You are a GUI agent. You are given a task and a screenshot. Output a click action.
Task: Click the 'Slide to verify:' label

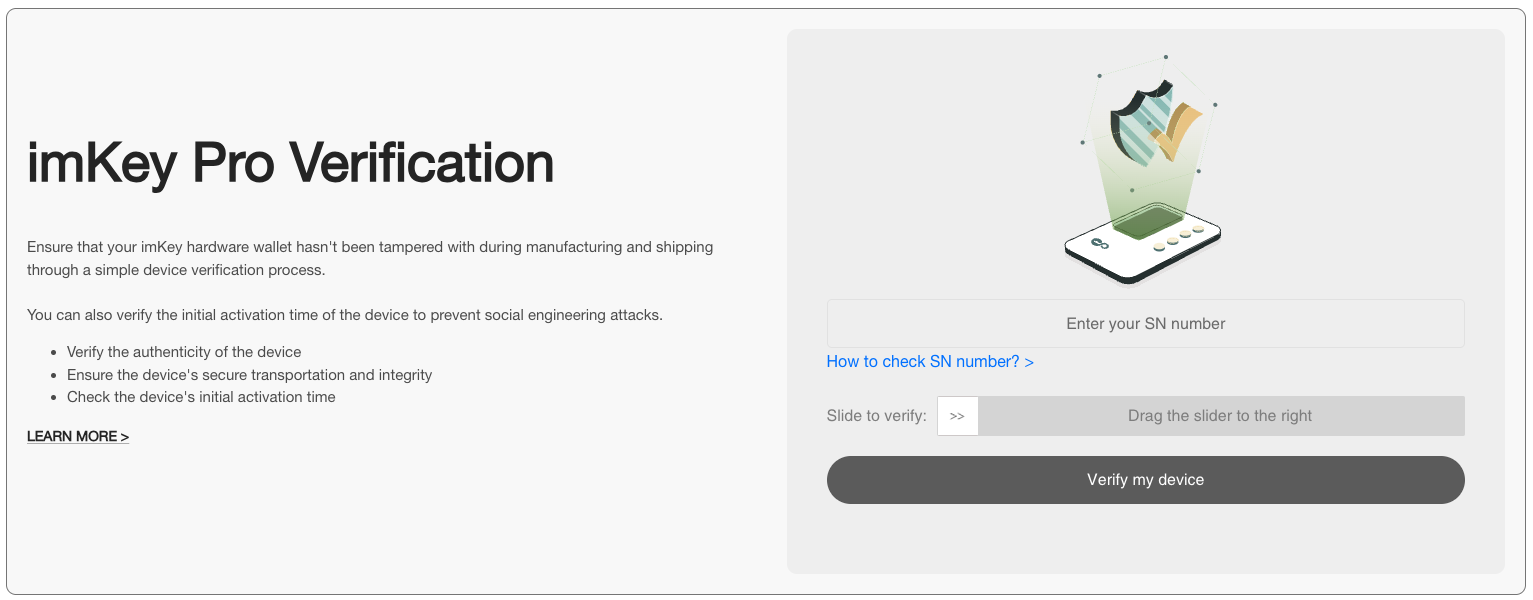click(x=876, y=416)
